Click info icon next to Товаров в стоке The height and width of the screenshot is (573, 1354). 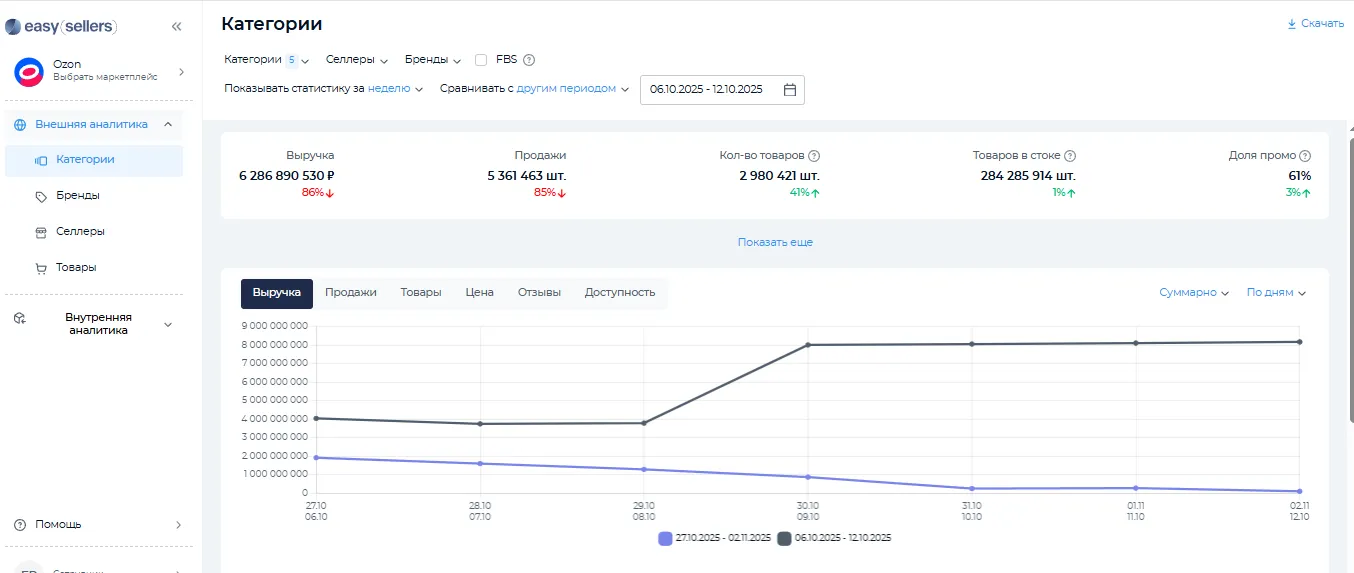(1070, 156)
